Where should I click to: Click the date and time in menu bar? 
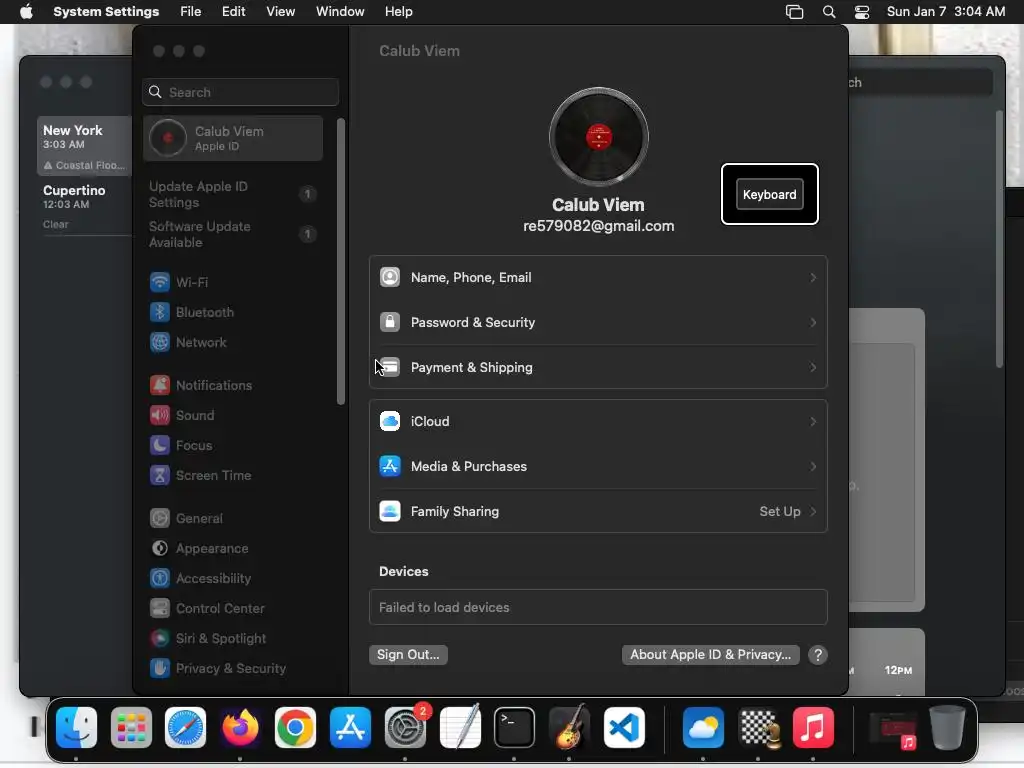point(946,12)
